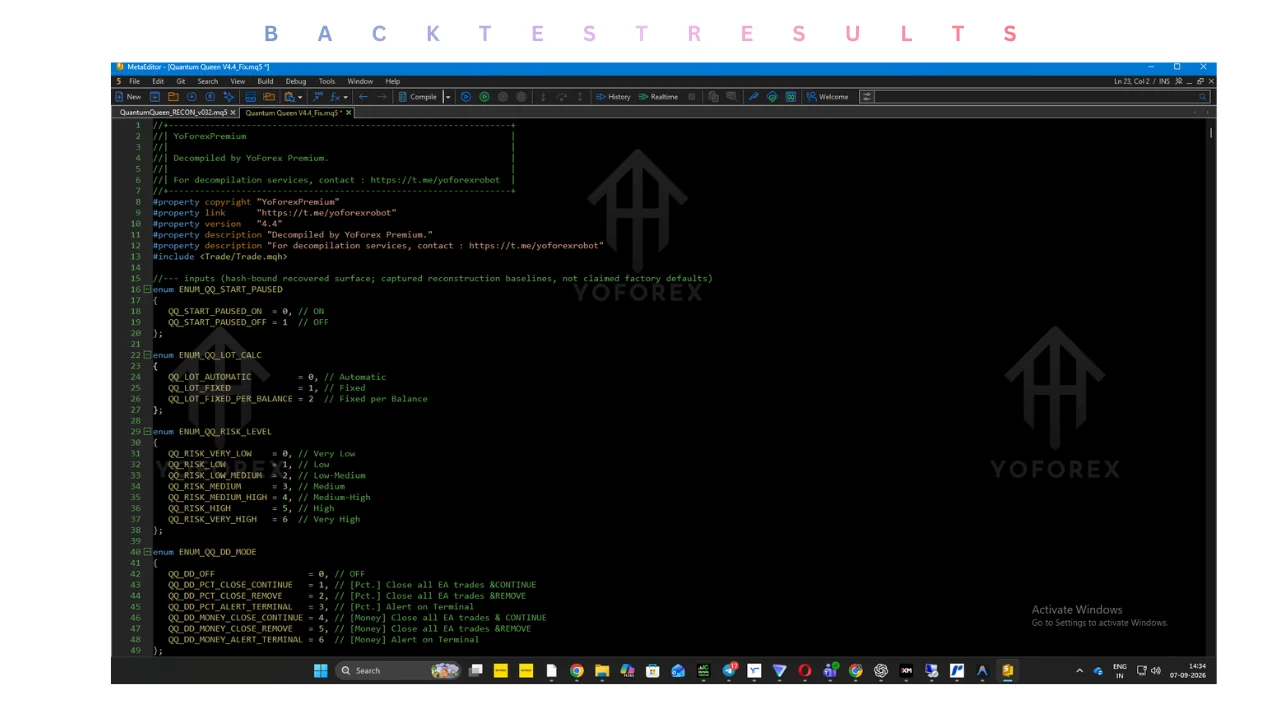Click the fx function list icon

click(335, 97)
